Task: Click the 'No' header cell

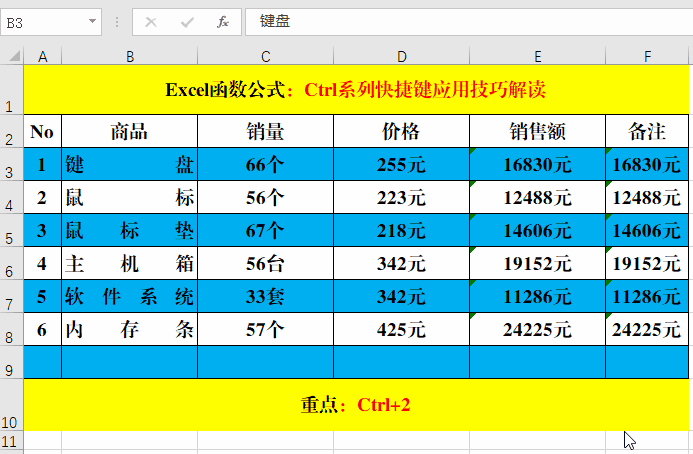Action: click(42, 131)
